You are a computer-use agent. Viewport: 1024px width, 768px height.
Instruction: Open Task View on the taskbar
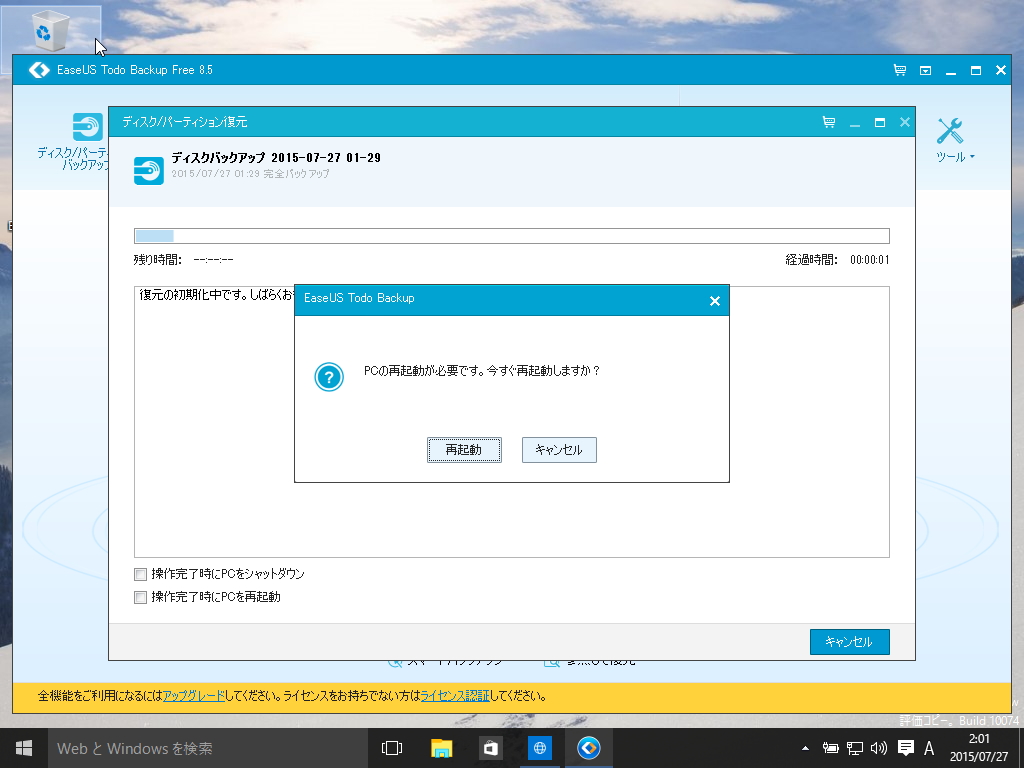[392, 748]
